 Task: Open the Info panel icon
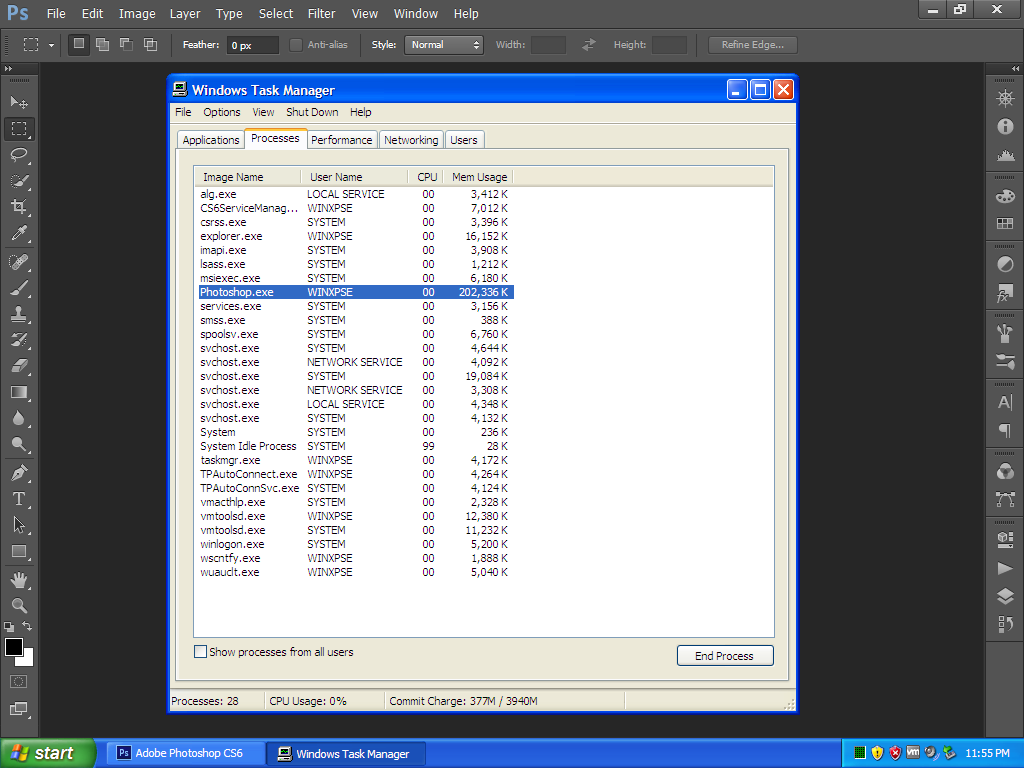click(x=1005, y=126)
